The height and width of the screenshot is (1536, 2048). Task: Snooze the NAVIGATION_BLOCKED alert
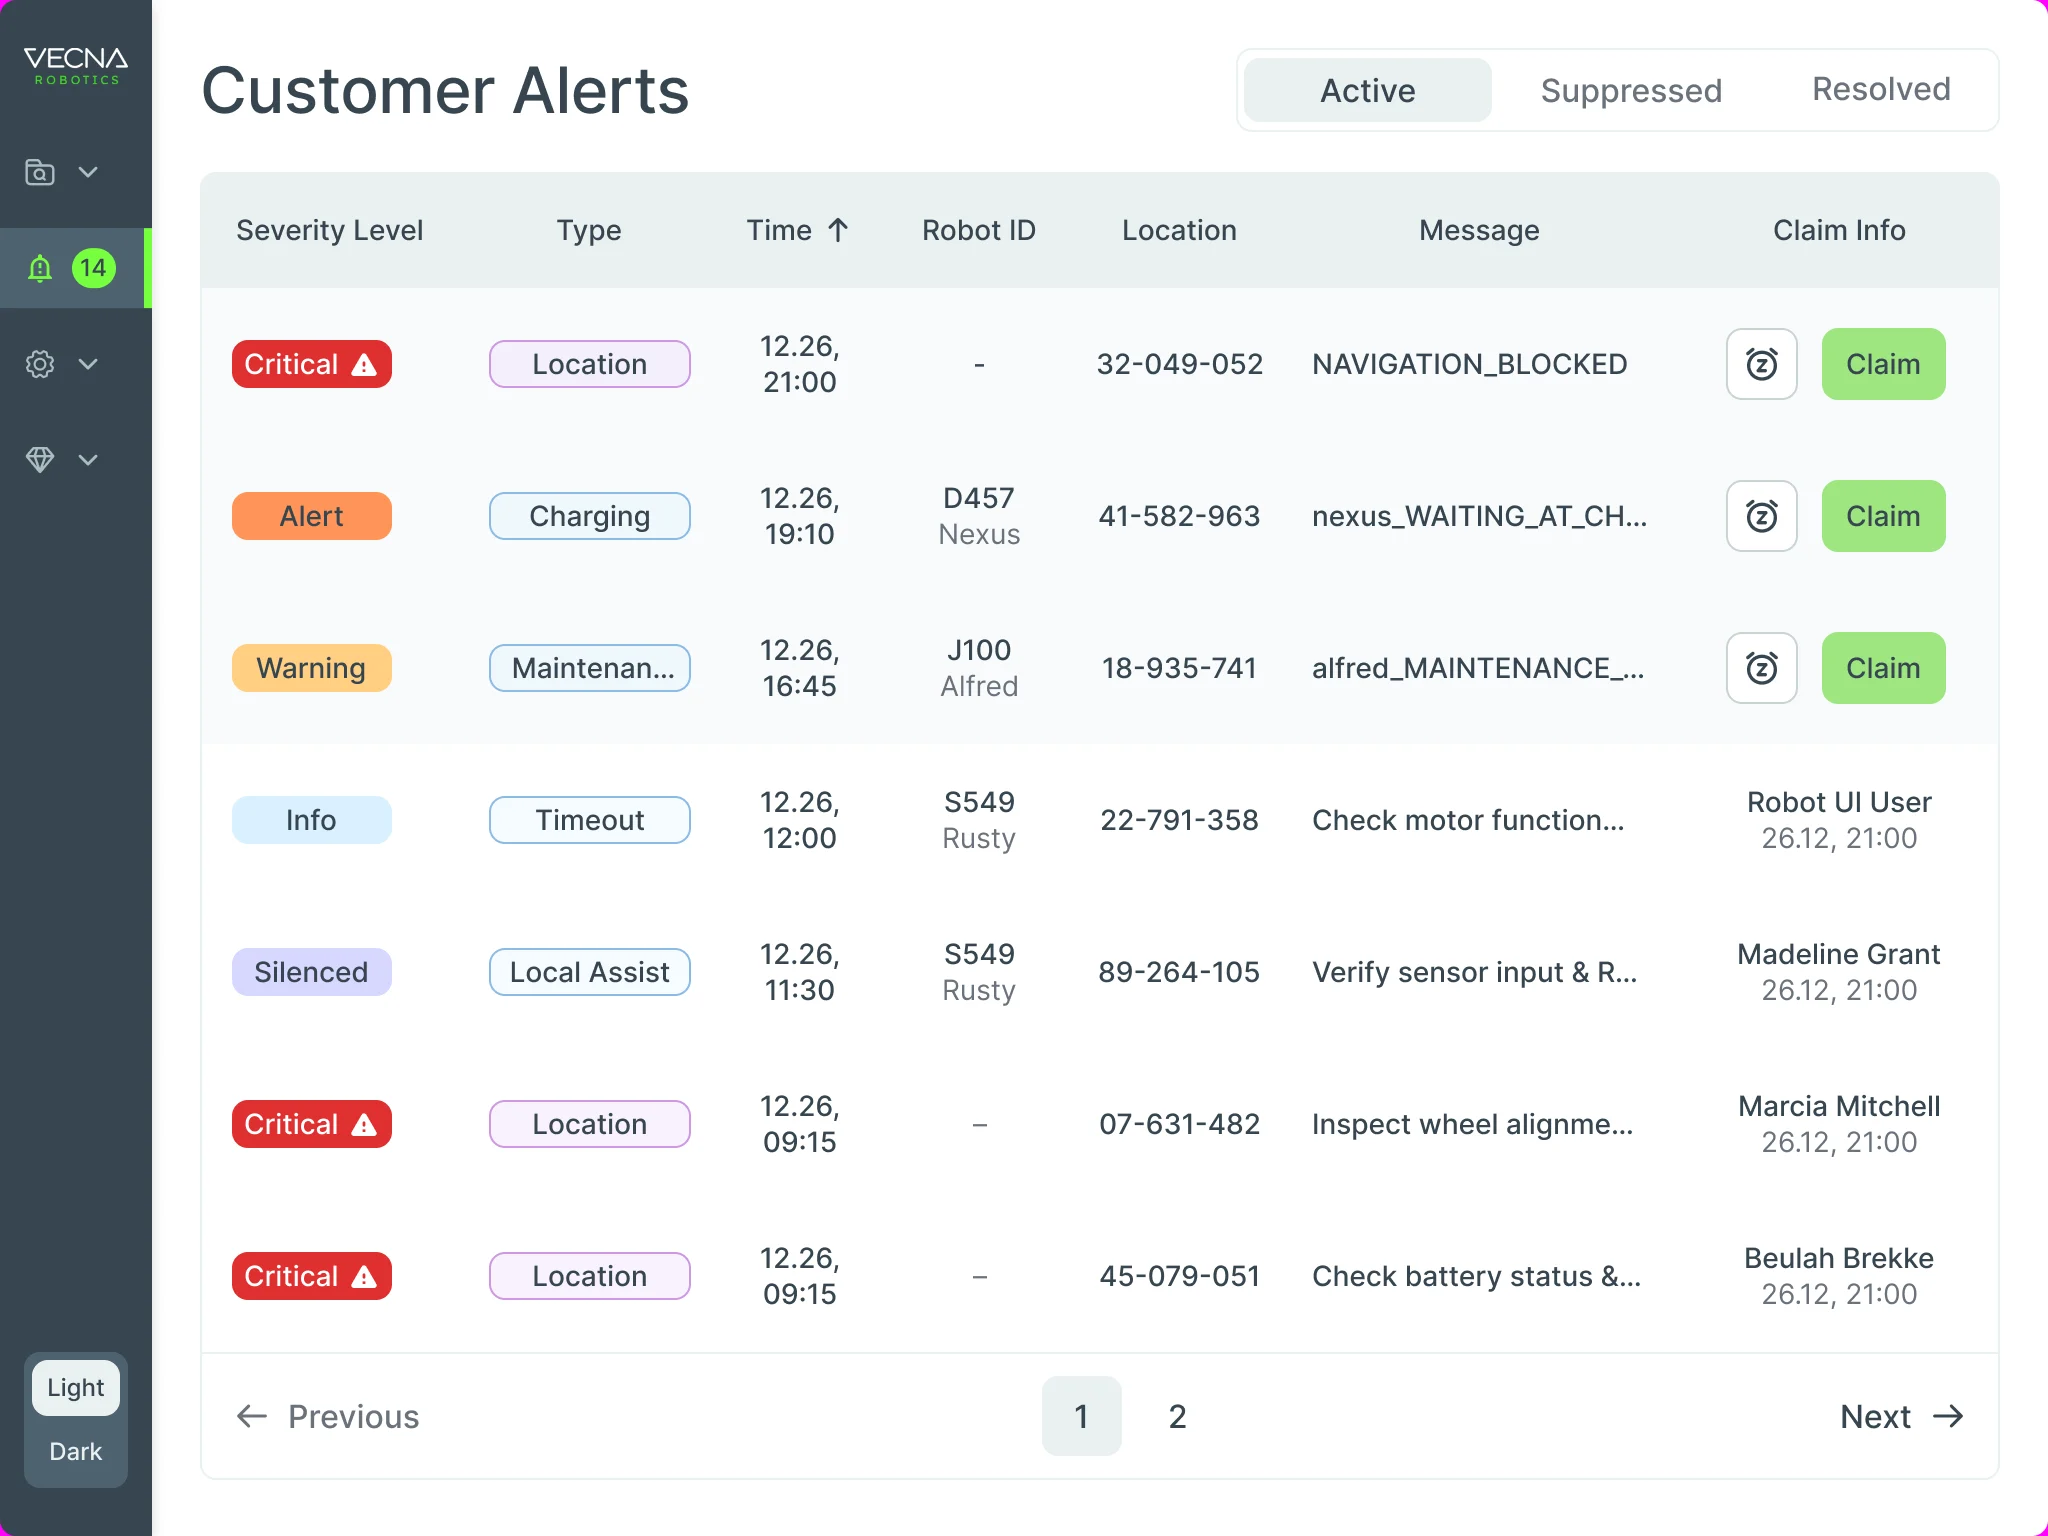(1762, 364)
